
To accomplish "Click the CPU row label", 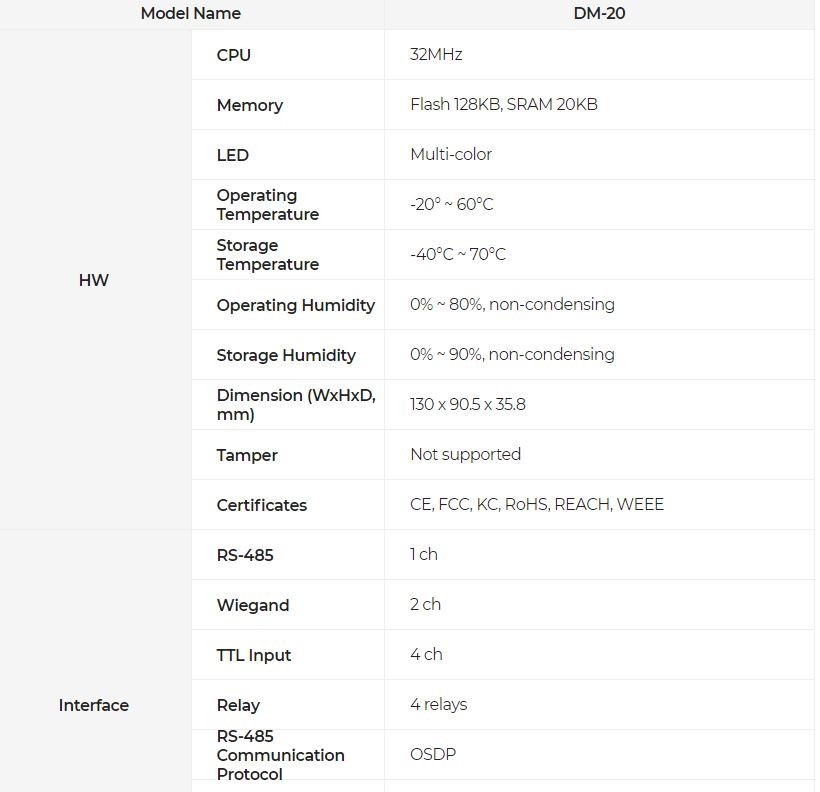I will (234, 55).
